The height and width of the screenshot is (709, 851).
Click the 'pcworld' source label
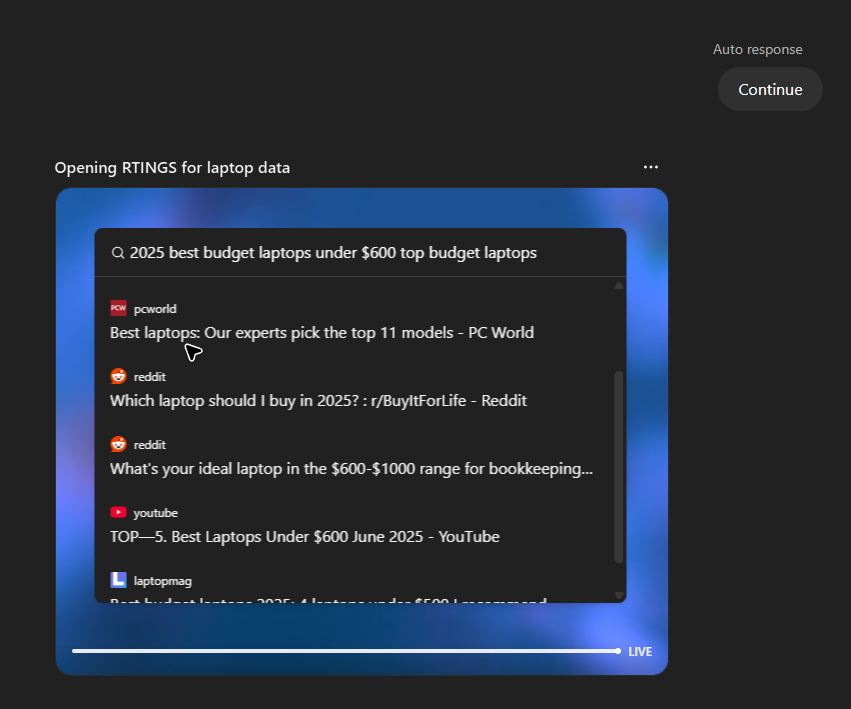pos(155,309)
